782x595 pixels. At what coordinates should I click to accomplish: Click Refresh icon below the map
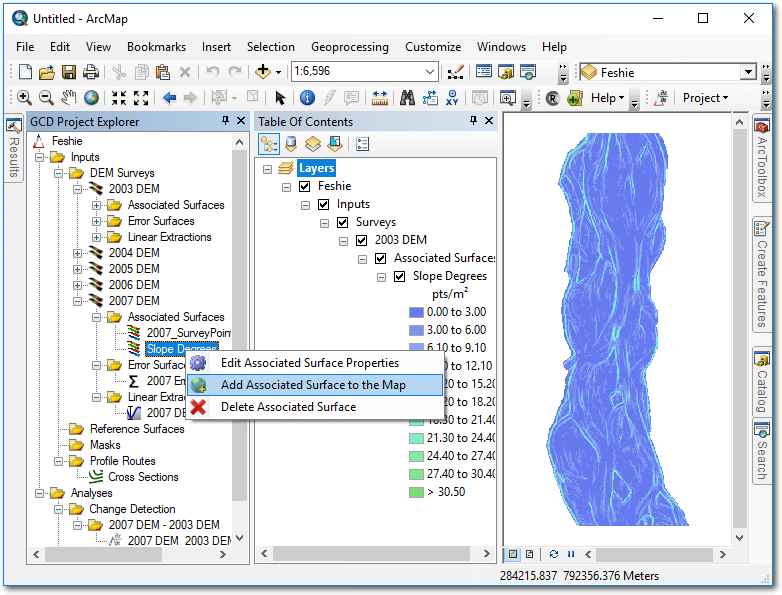(554, 554)
